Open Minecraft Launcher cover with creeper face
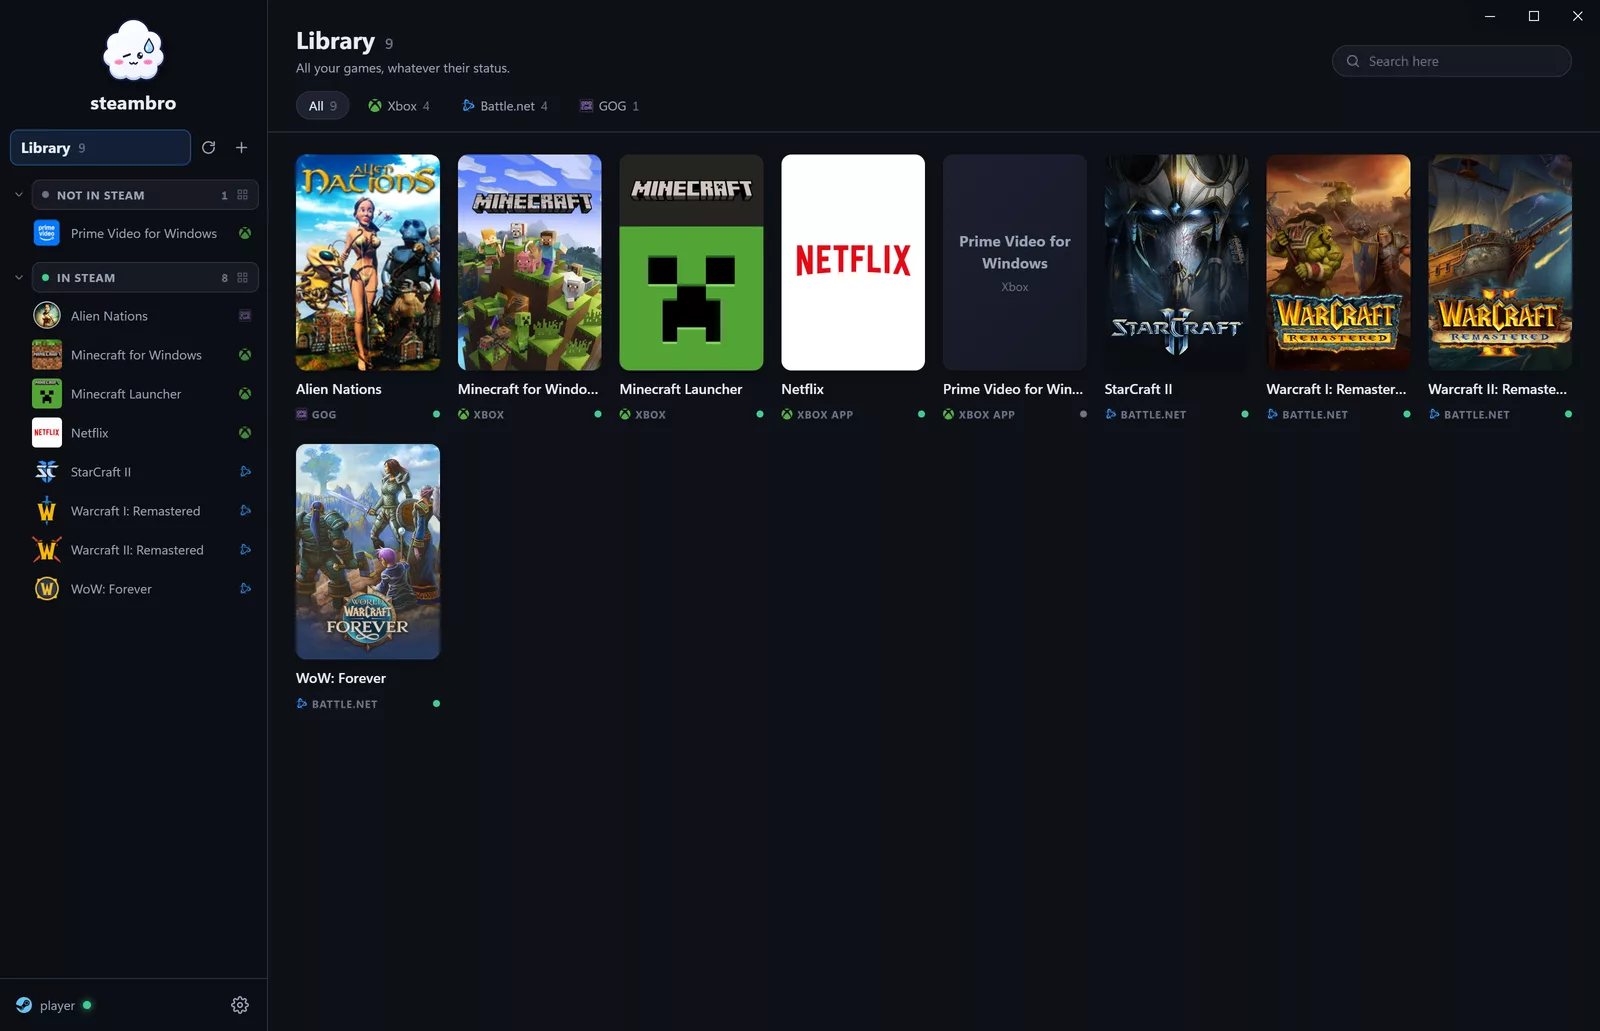1600x1031 pixels. [691, 262]
